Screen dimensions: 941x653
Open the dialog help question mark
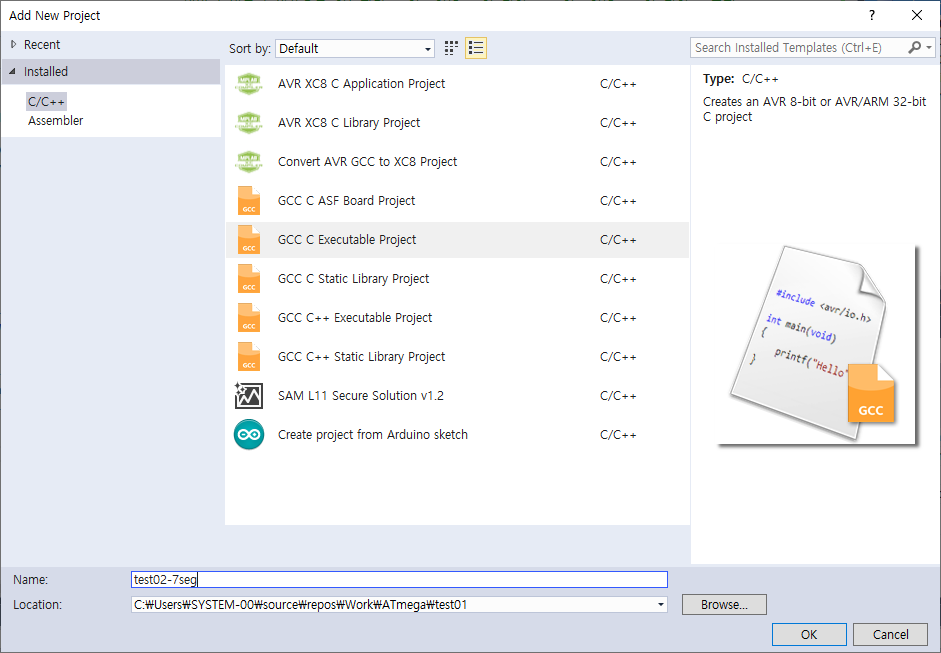872,16
